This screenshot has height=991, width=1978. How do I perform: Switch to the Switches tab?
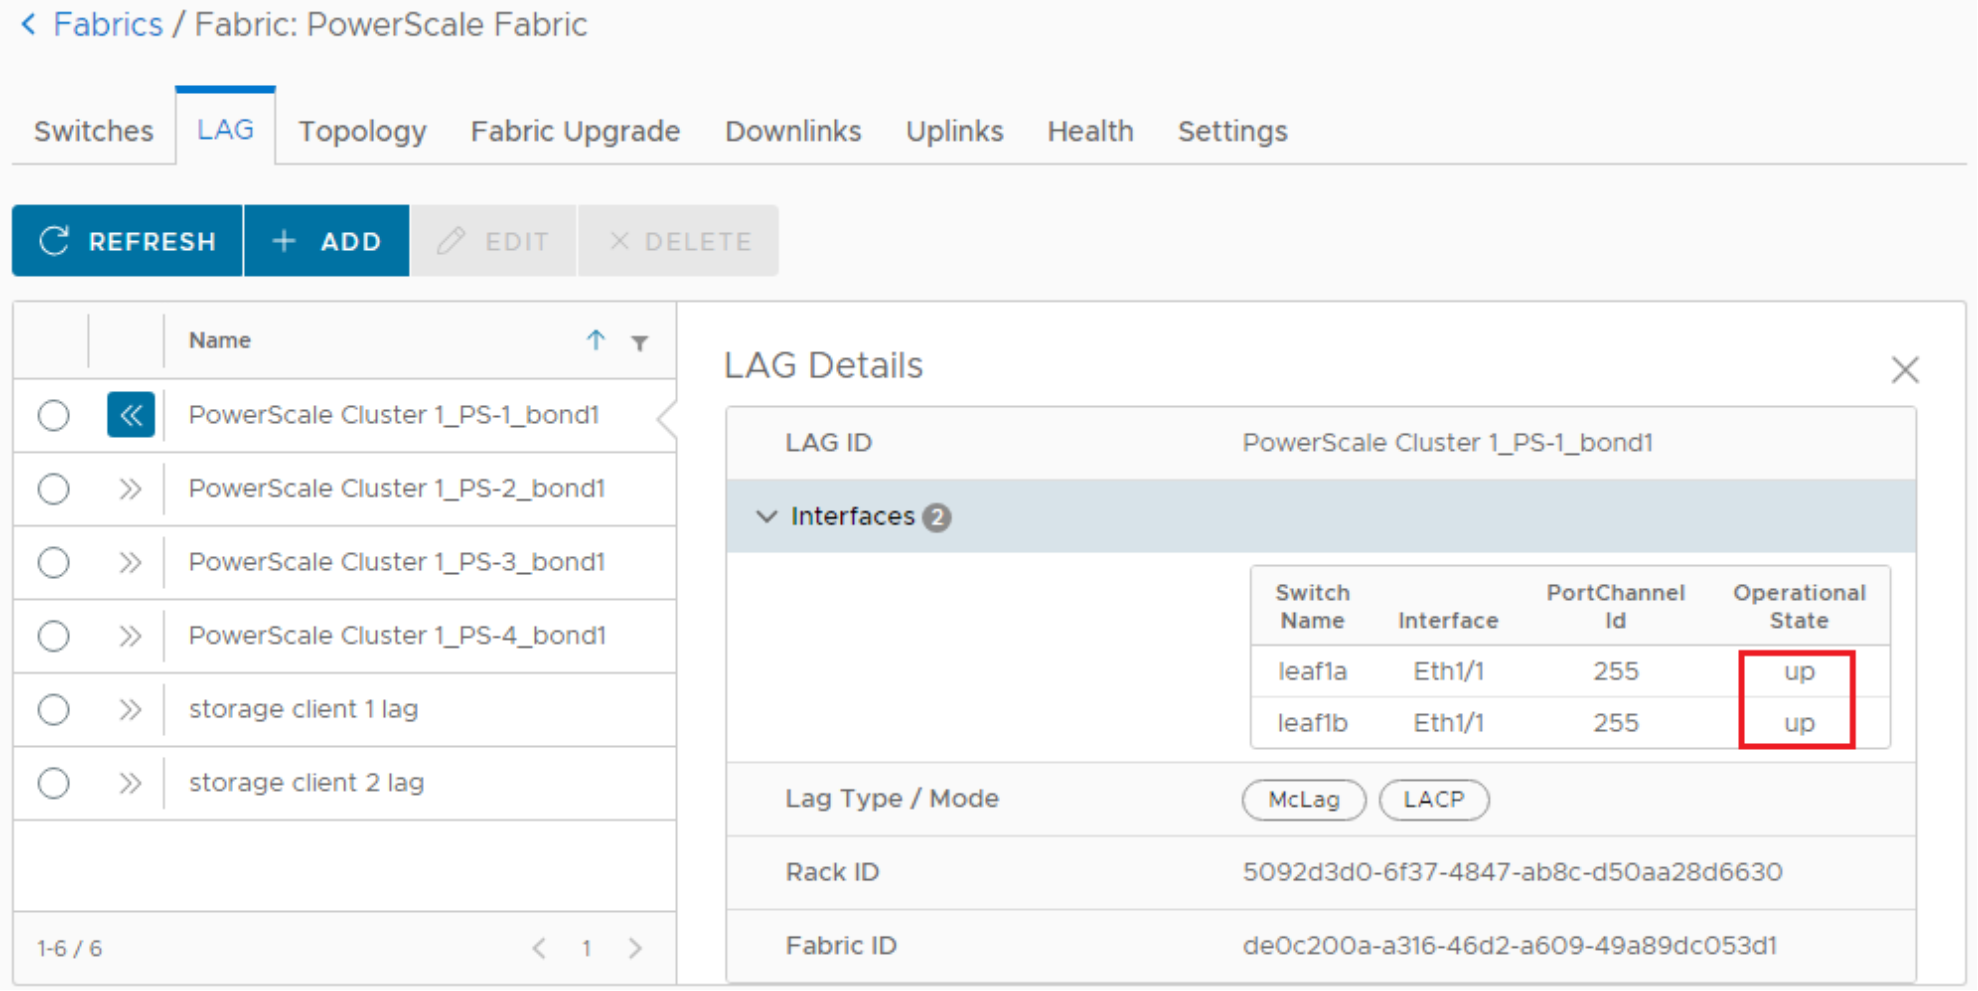(x=94, y=131)
